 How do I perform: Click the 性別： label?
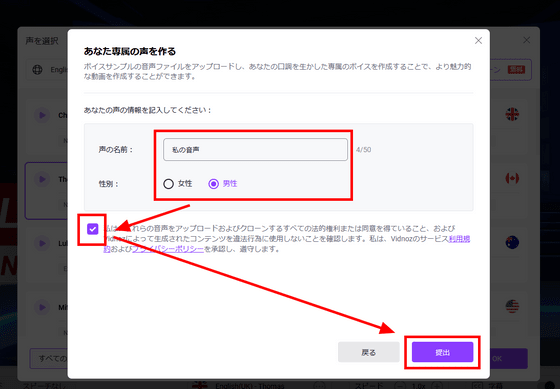pyautogui.click(x=109, y=184)
